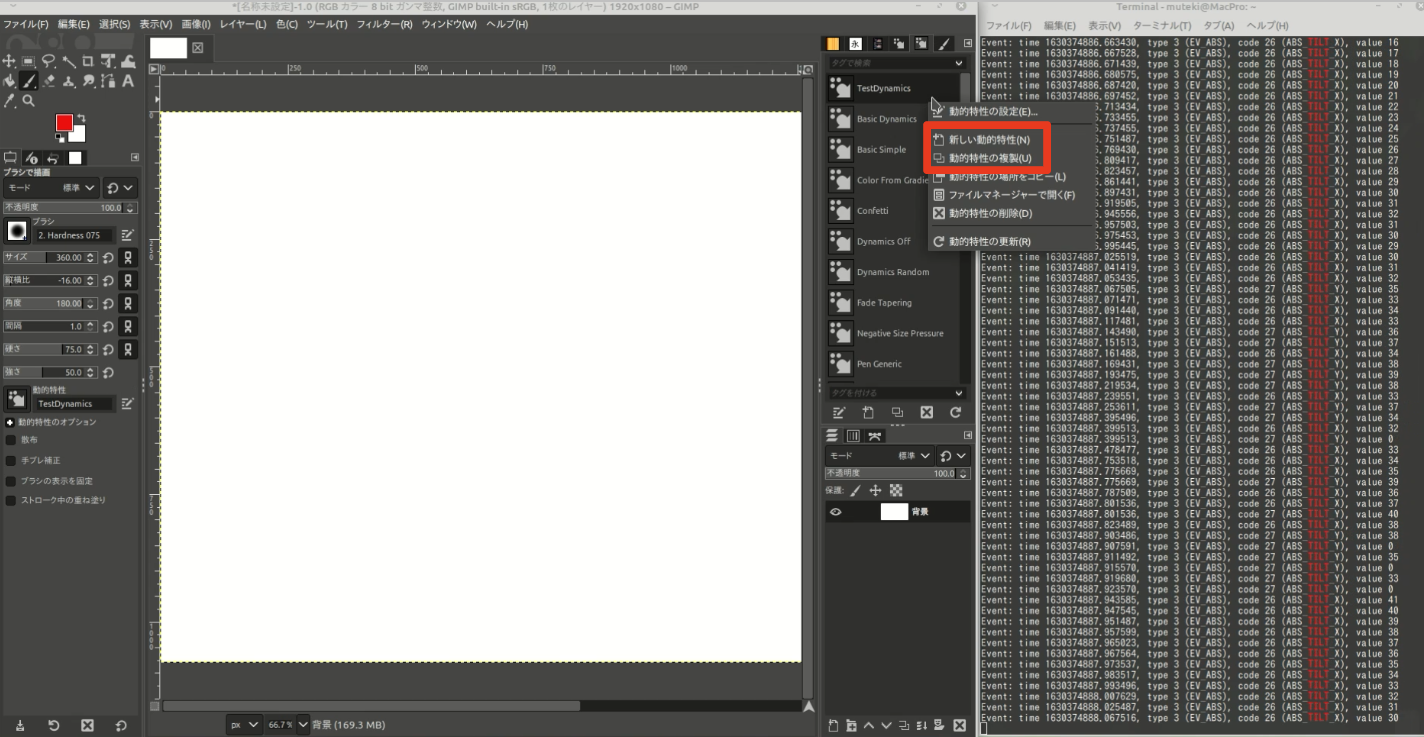Expand 動的特性のオプション section
Image resolution: width=1424 pixels, height=737 pixels.
click(10, 422)
